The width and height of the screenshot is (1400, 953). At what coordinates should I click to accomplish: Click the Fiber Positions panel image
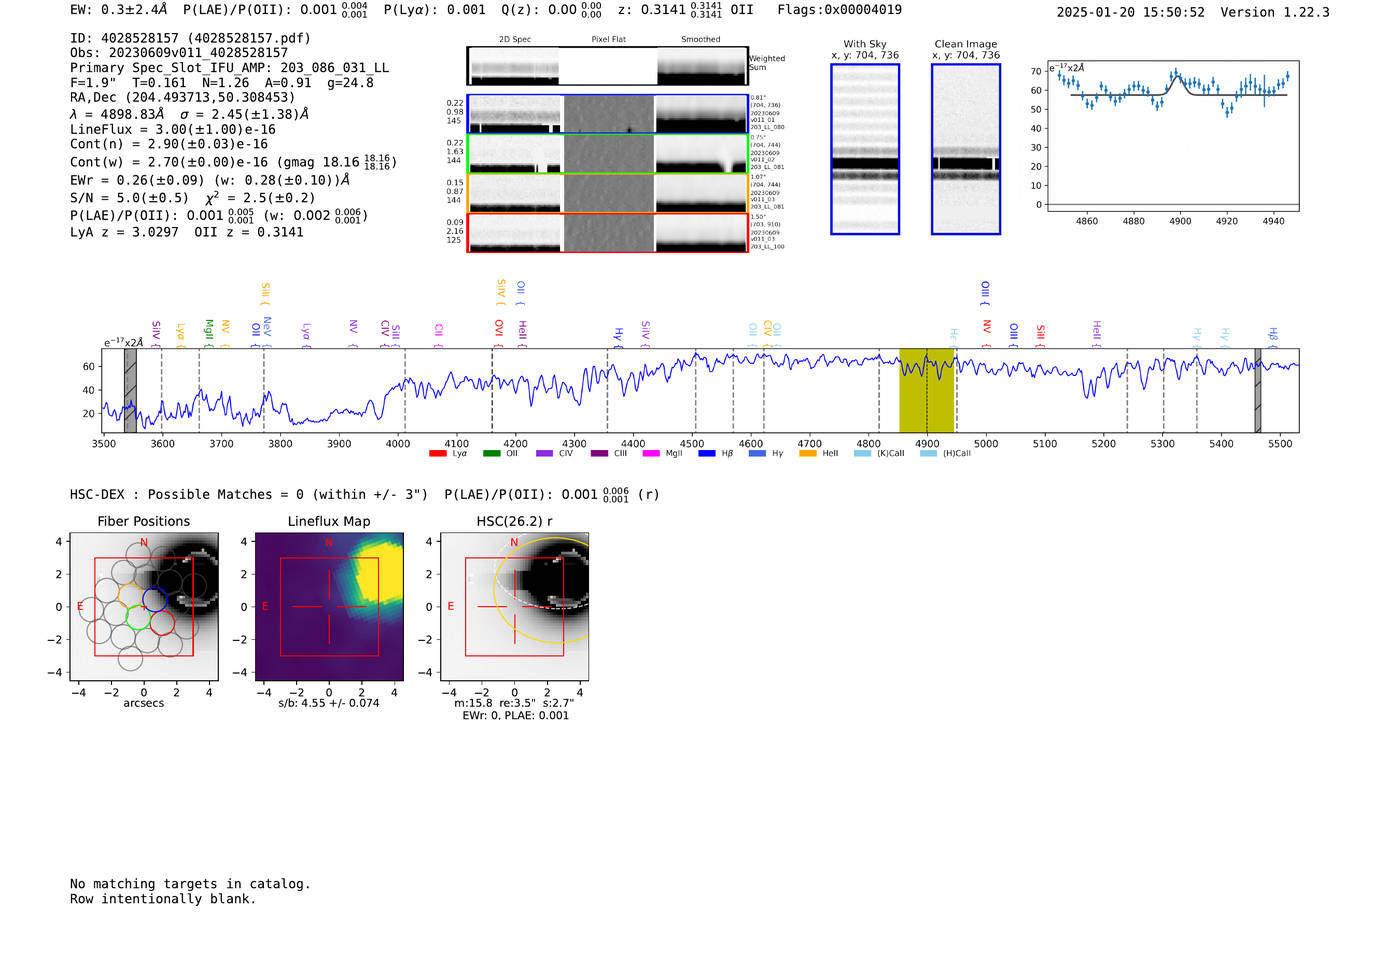pyautogui.click(x=144, y=607)
